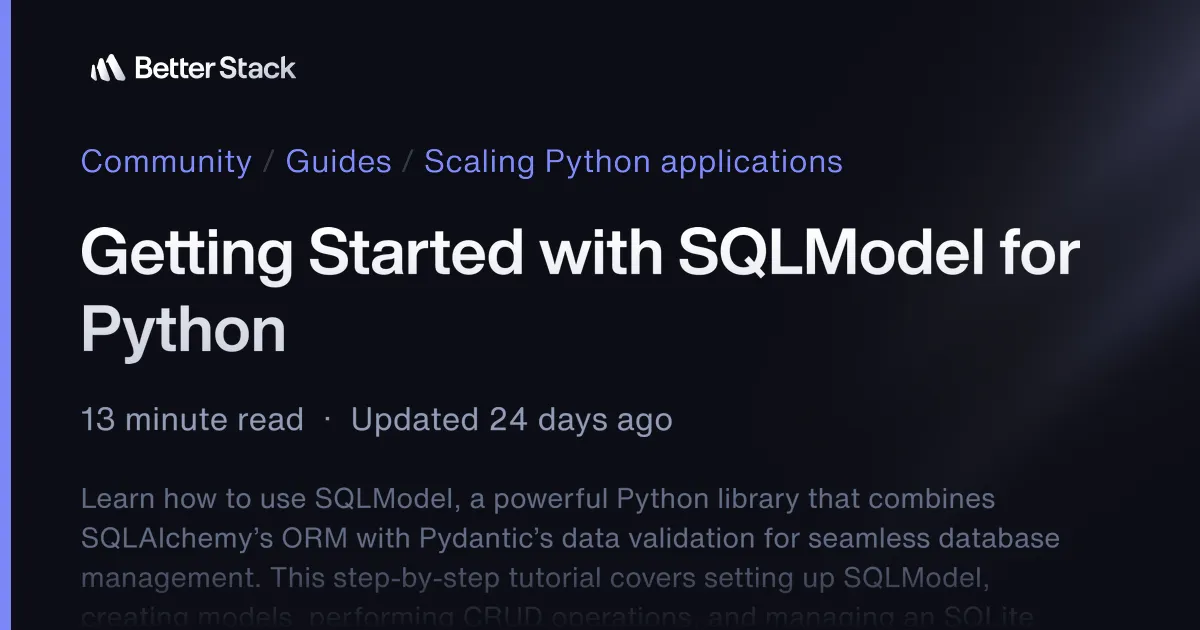The height and width of the screenshot is (630, 1200).
Task: Open the Community breadcrumb link
Action: pyautogui.click(x=166, y=161)
